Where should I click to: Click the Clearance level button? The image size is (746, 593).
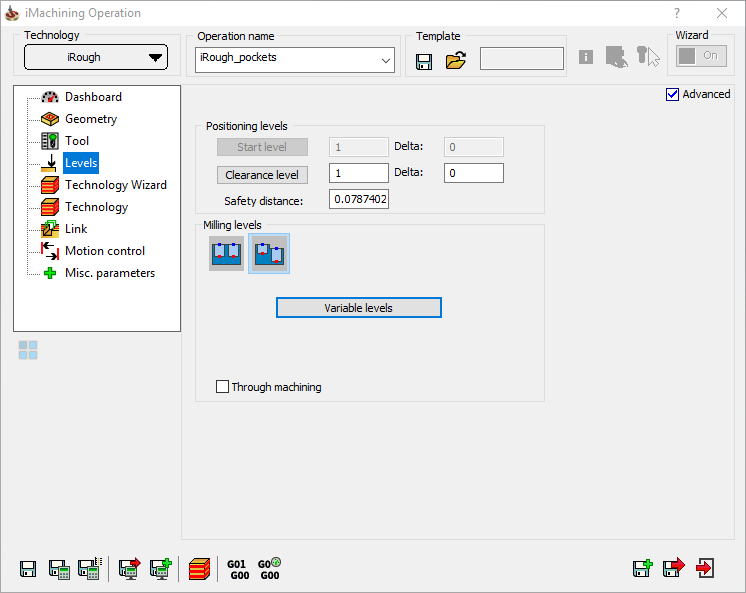pos(262,175)
